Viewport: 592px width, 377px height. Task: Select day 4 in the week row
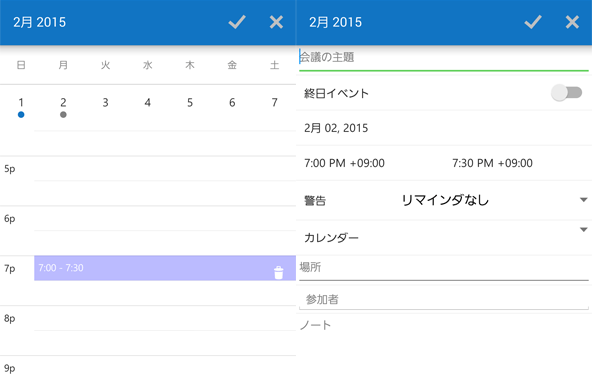click(x=148, y=103)
